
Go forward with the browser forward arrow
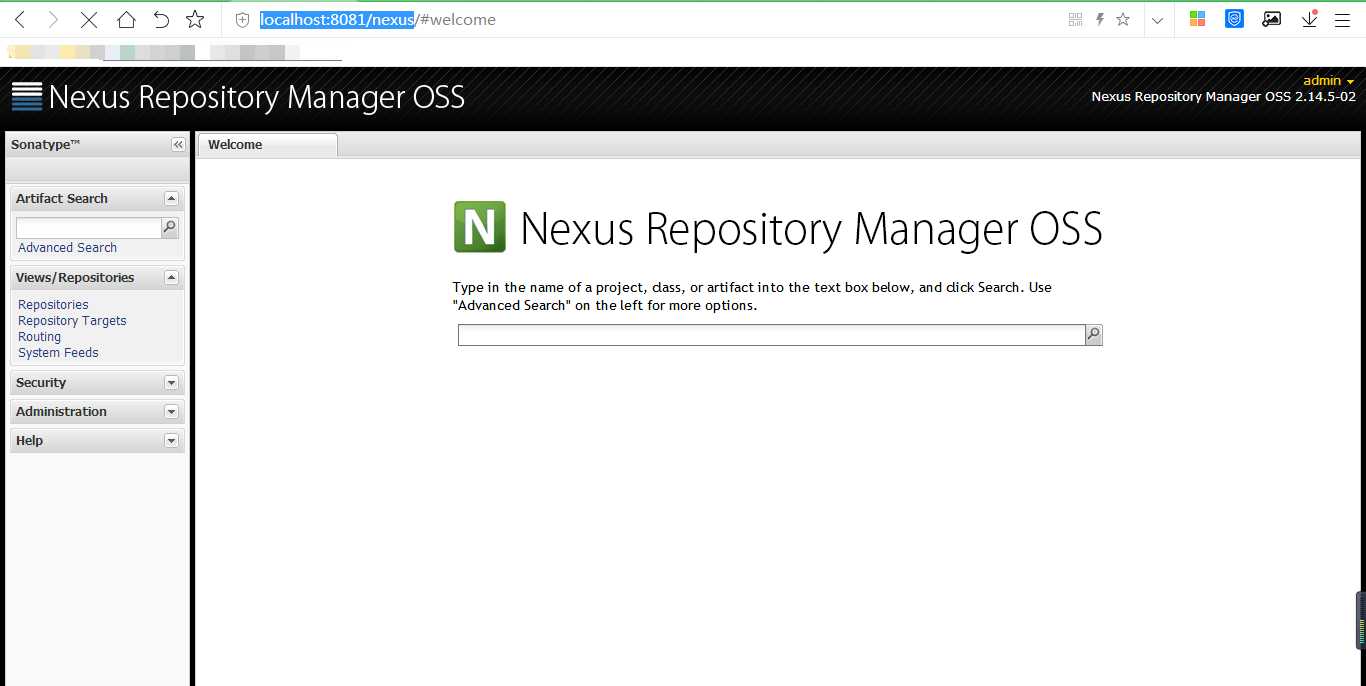[53, 19]
